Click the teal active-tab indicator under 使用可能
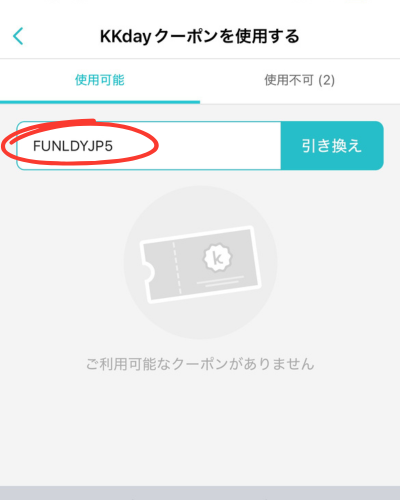This screenshot has width=400, height=500. (x=100, y=102)
